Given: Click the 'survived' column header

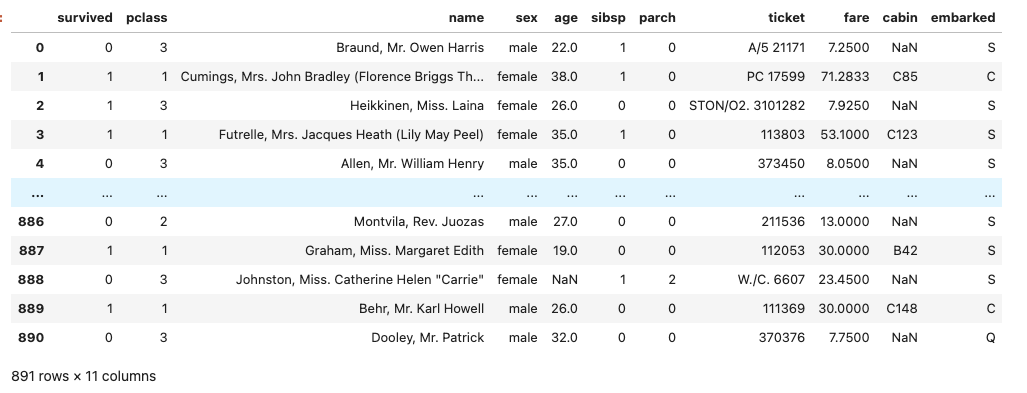Looking at the screenshot, I should coord(84,18).
